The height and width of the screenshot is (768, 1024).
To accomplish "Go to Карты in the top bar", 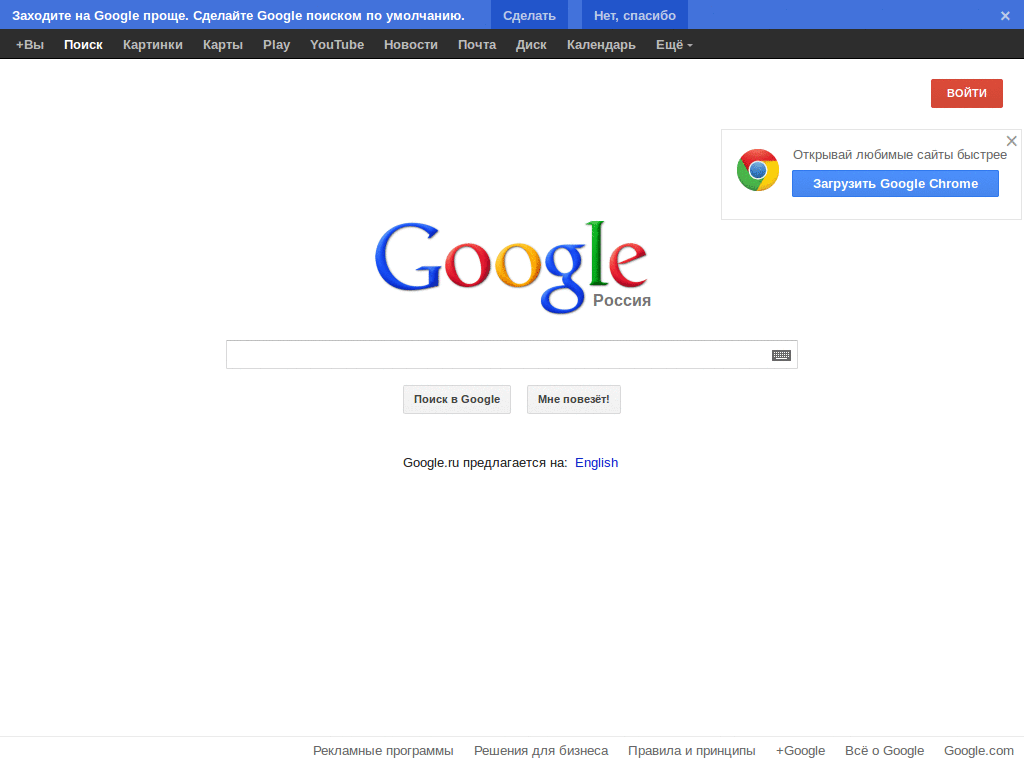I will 223,45.
